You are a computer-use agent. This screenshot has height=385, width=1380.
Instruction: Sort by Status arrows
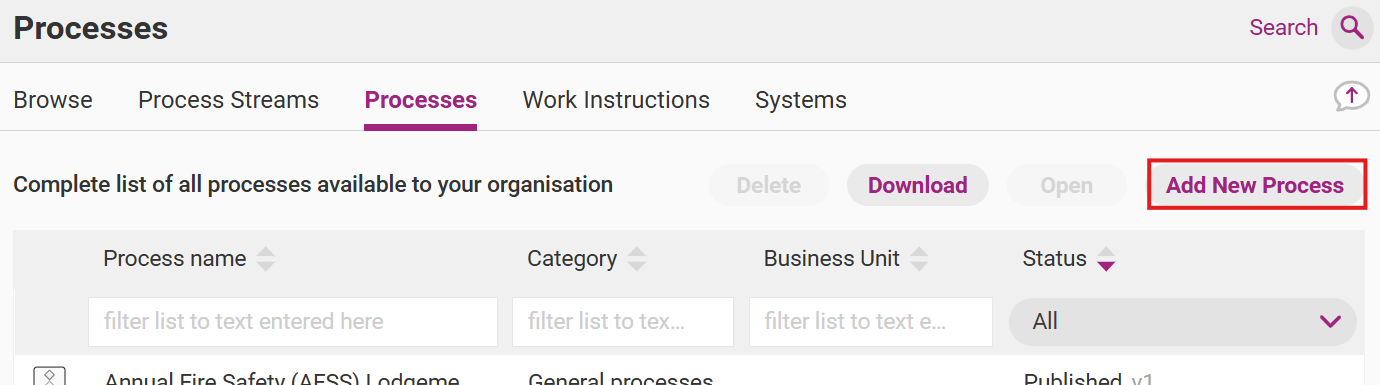[1105, 259]
